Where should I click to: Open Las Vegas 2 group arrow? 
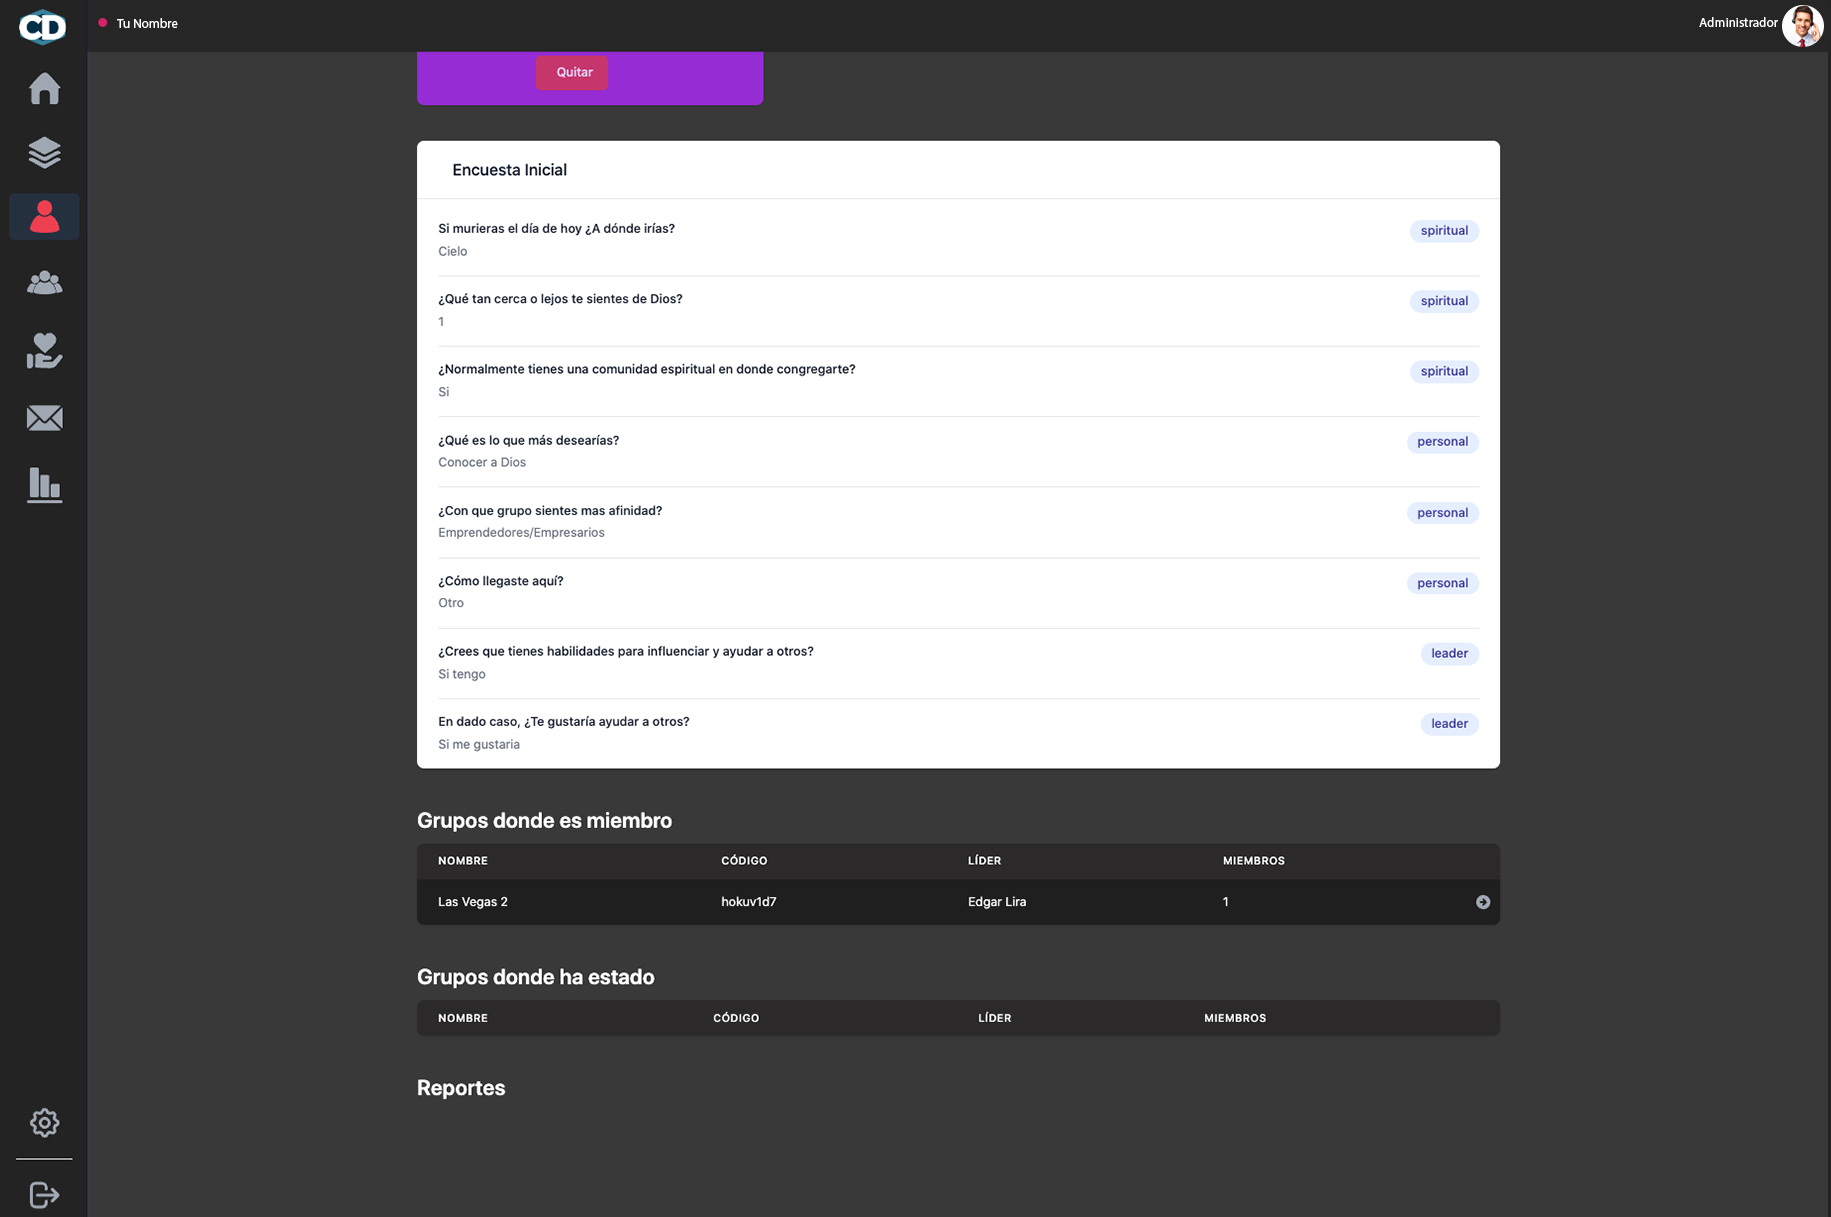tap(1482, 902)
